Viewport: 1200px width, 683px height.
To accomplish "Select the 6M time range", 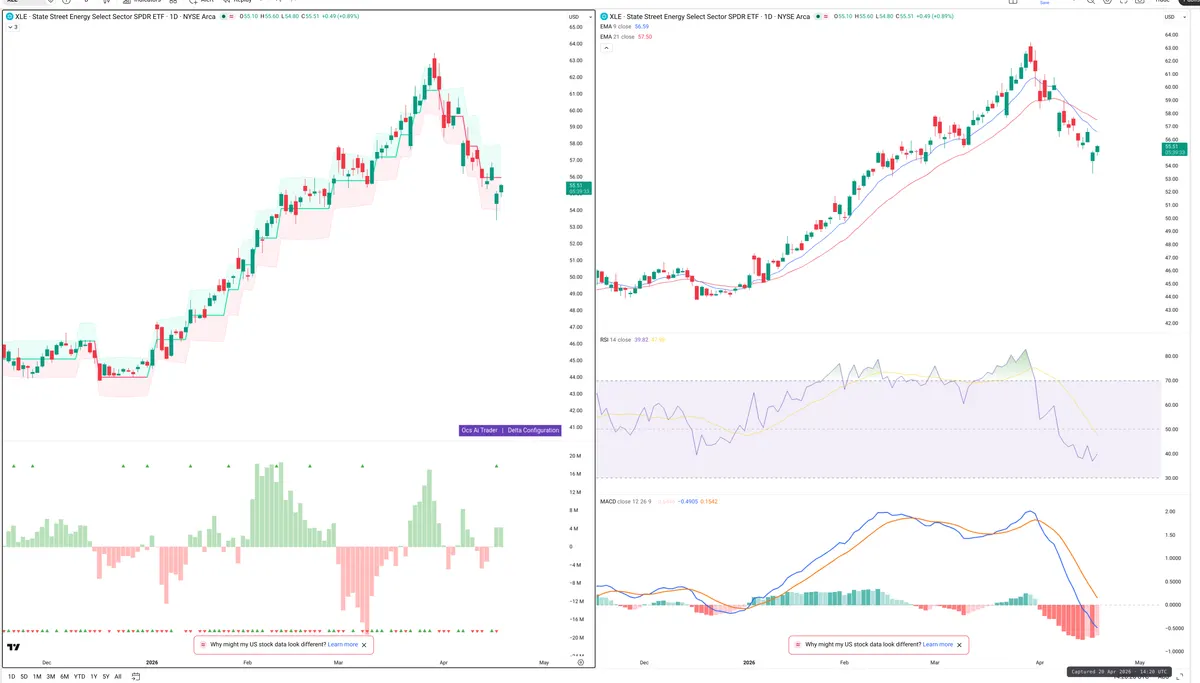I will 64,677.
